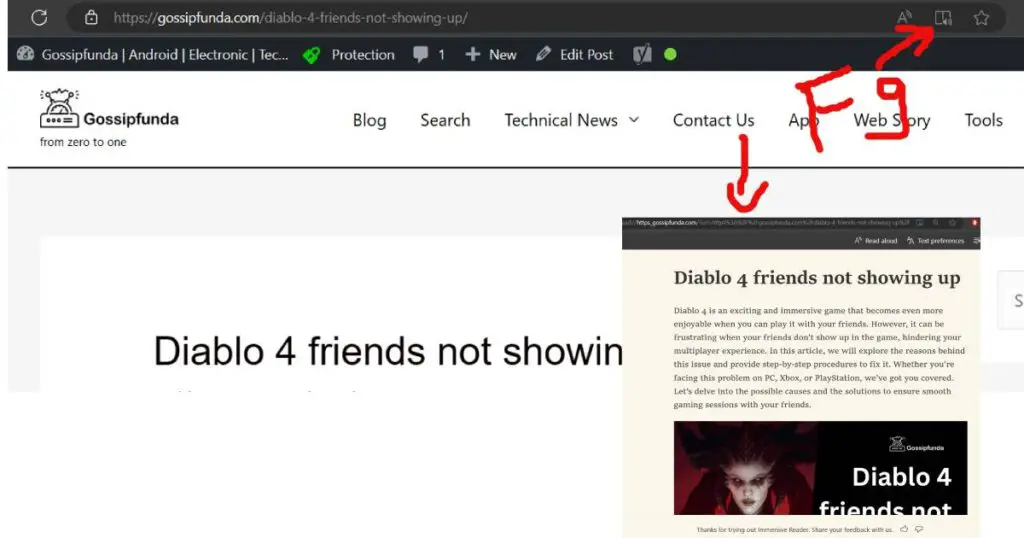Click Read aloud in reader preview
1024x538 pixels.
tap(876, 241)
